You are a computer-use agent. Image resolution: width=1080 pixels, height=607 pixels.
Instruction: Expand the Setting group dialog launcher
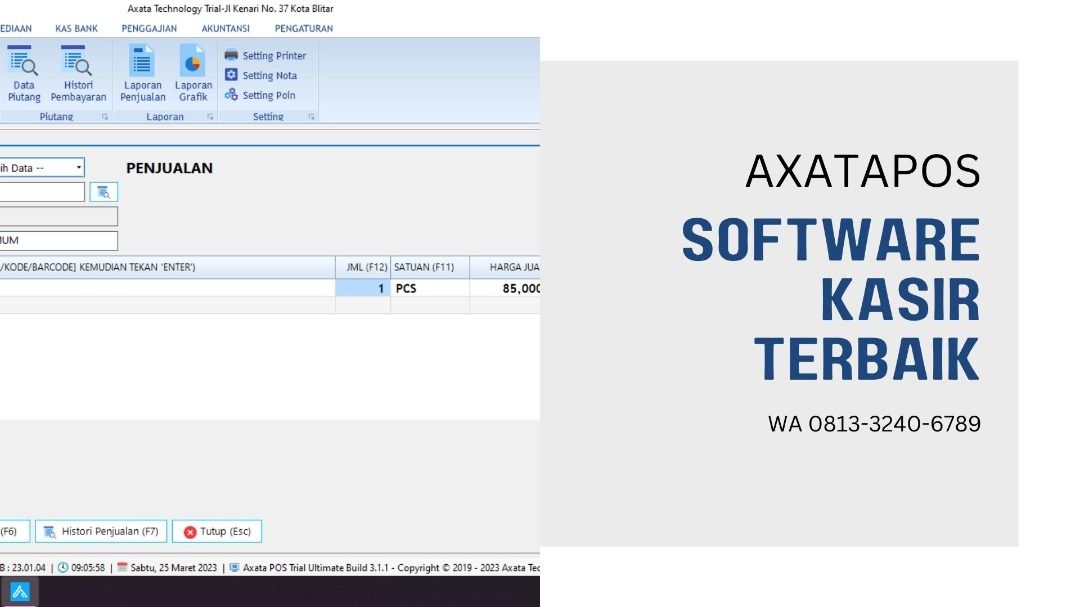click(311, 117)
